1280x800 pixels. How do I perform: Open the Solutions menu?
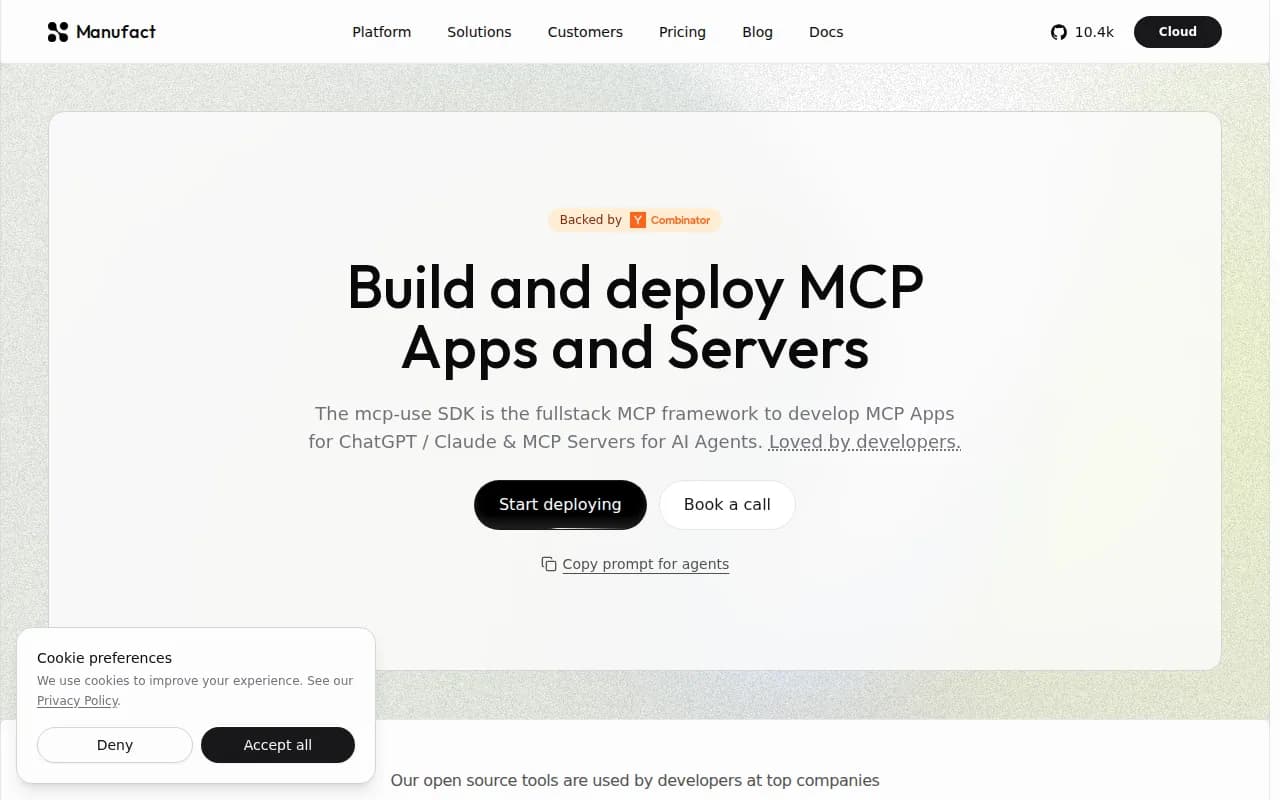(479, 32)
